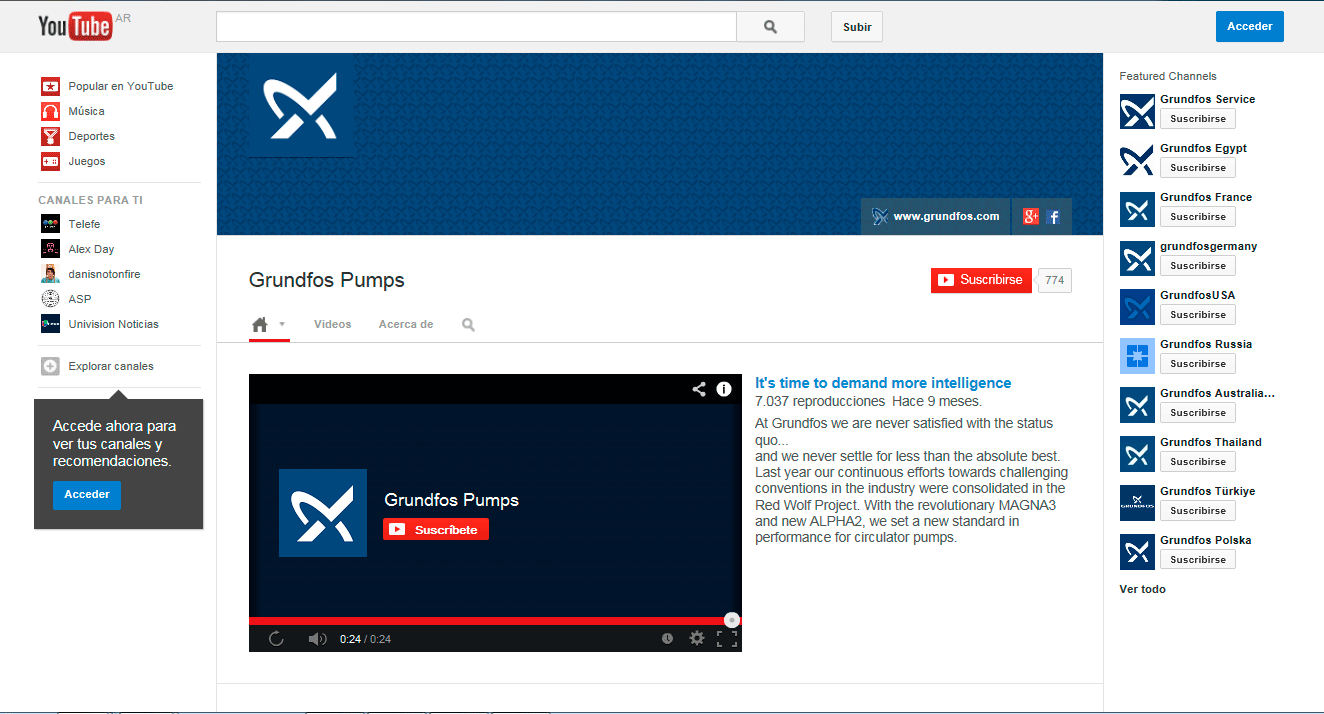Open the Música headphones icon
The image size is (1324, 714).
pyautogui.click(x=50, y=111)
